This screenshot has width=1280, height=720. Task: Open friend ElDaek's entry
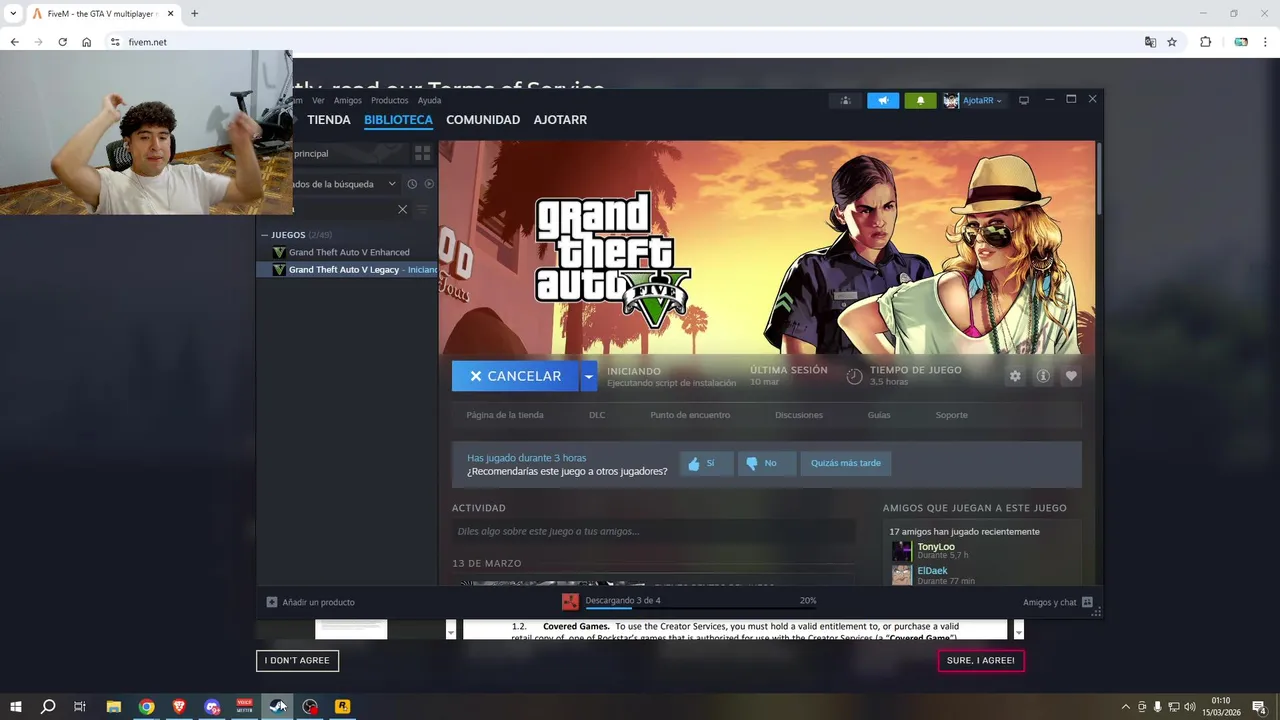[x=933, y=575]
